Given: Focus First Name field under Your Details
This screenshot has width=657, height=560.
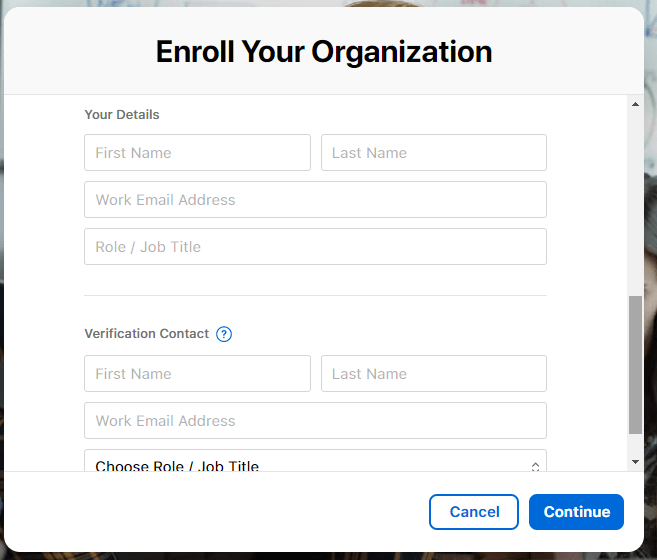Looking at the screenshot, I should [197, 153].
